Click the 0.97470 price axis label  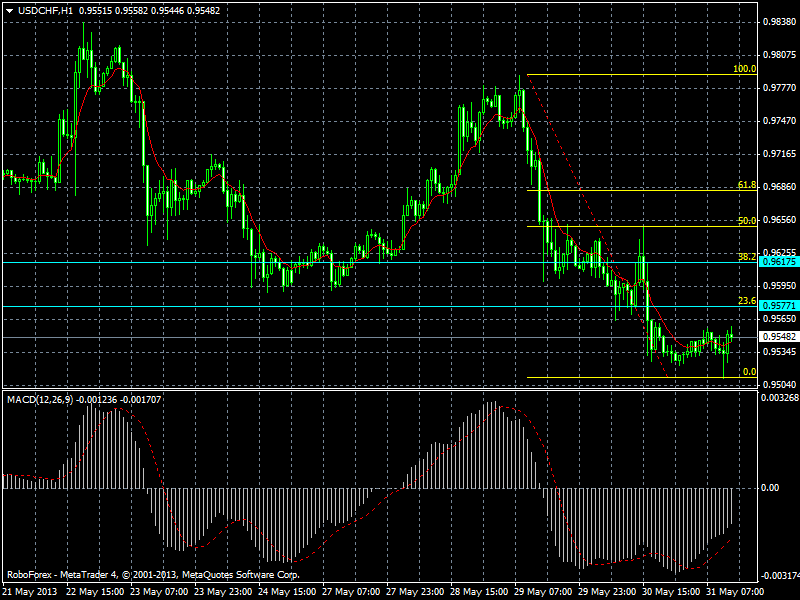point(779,121)
